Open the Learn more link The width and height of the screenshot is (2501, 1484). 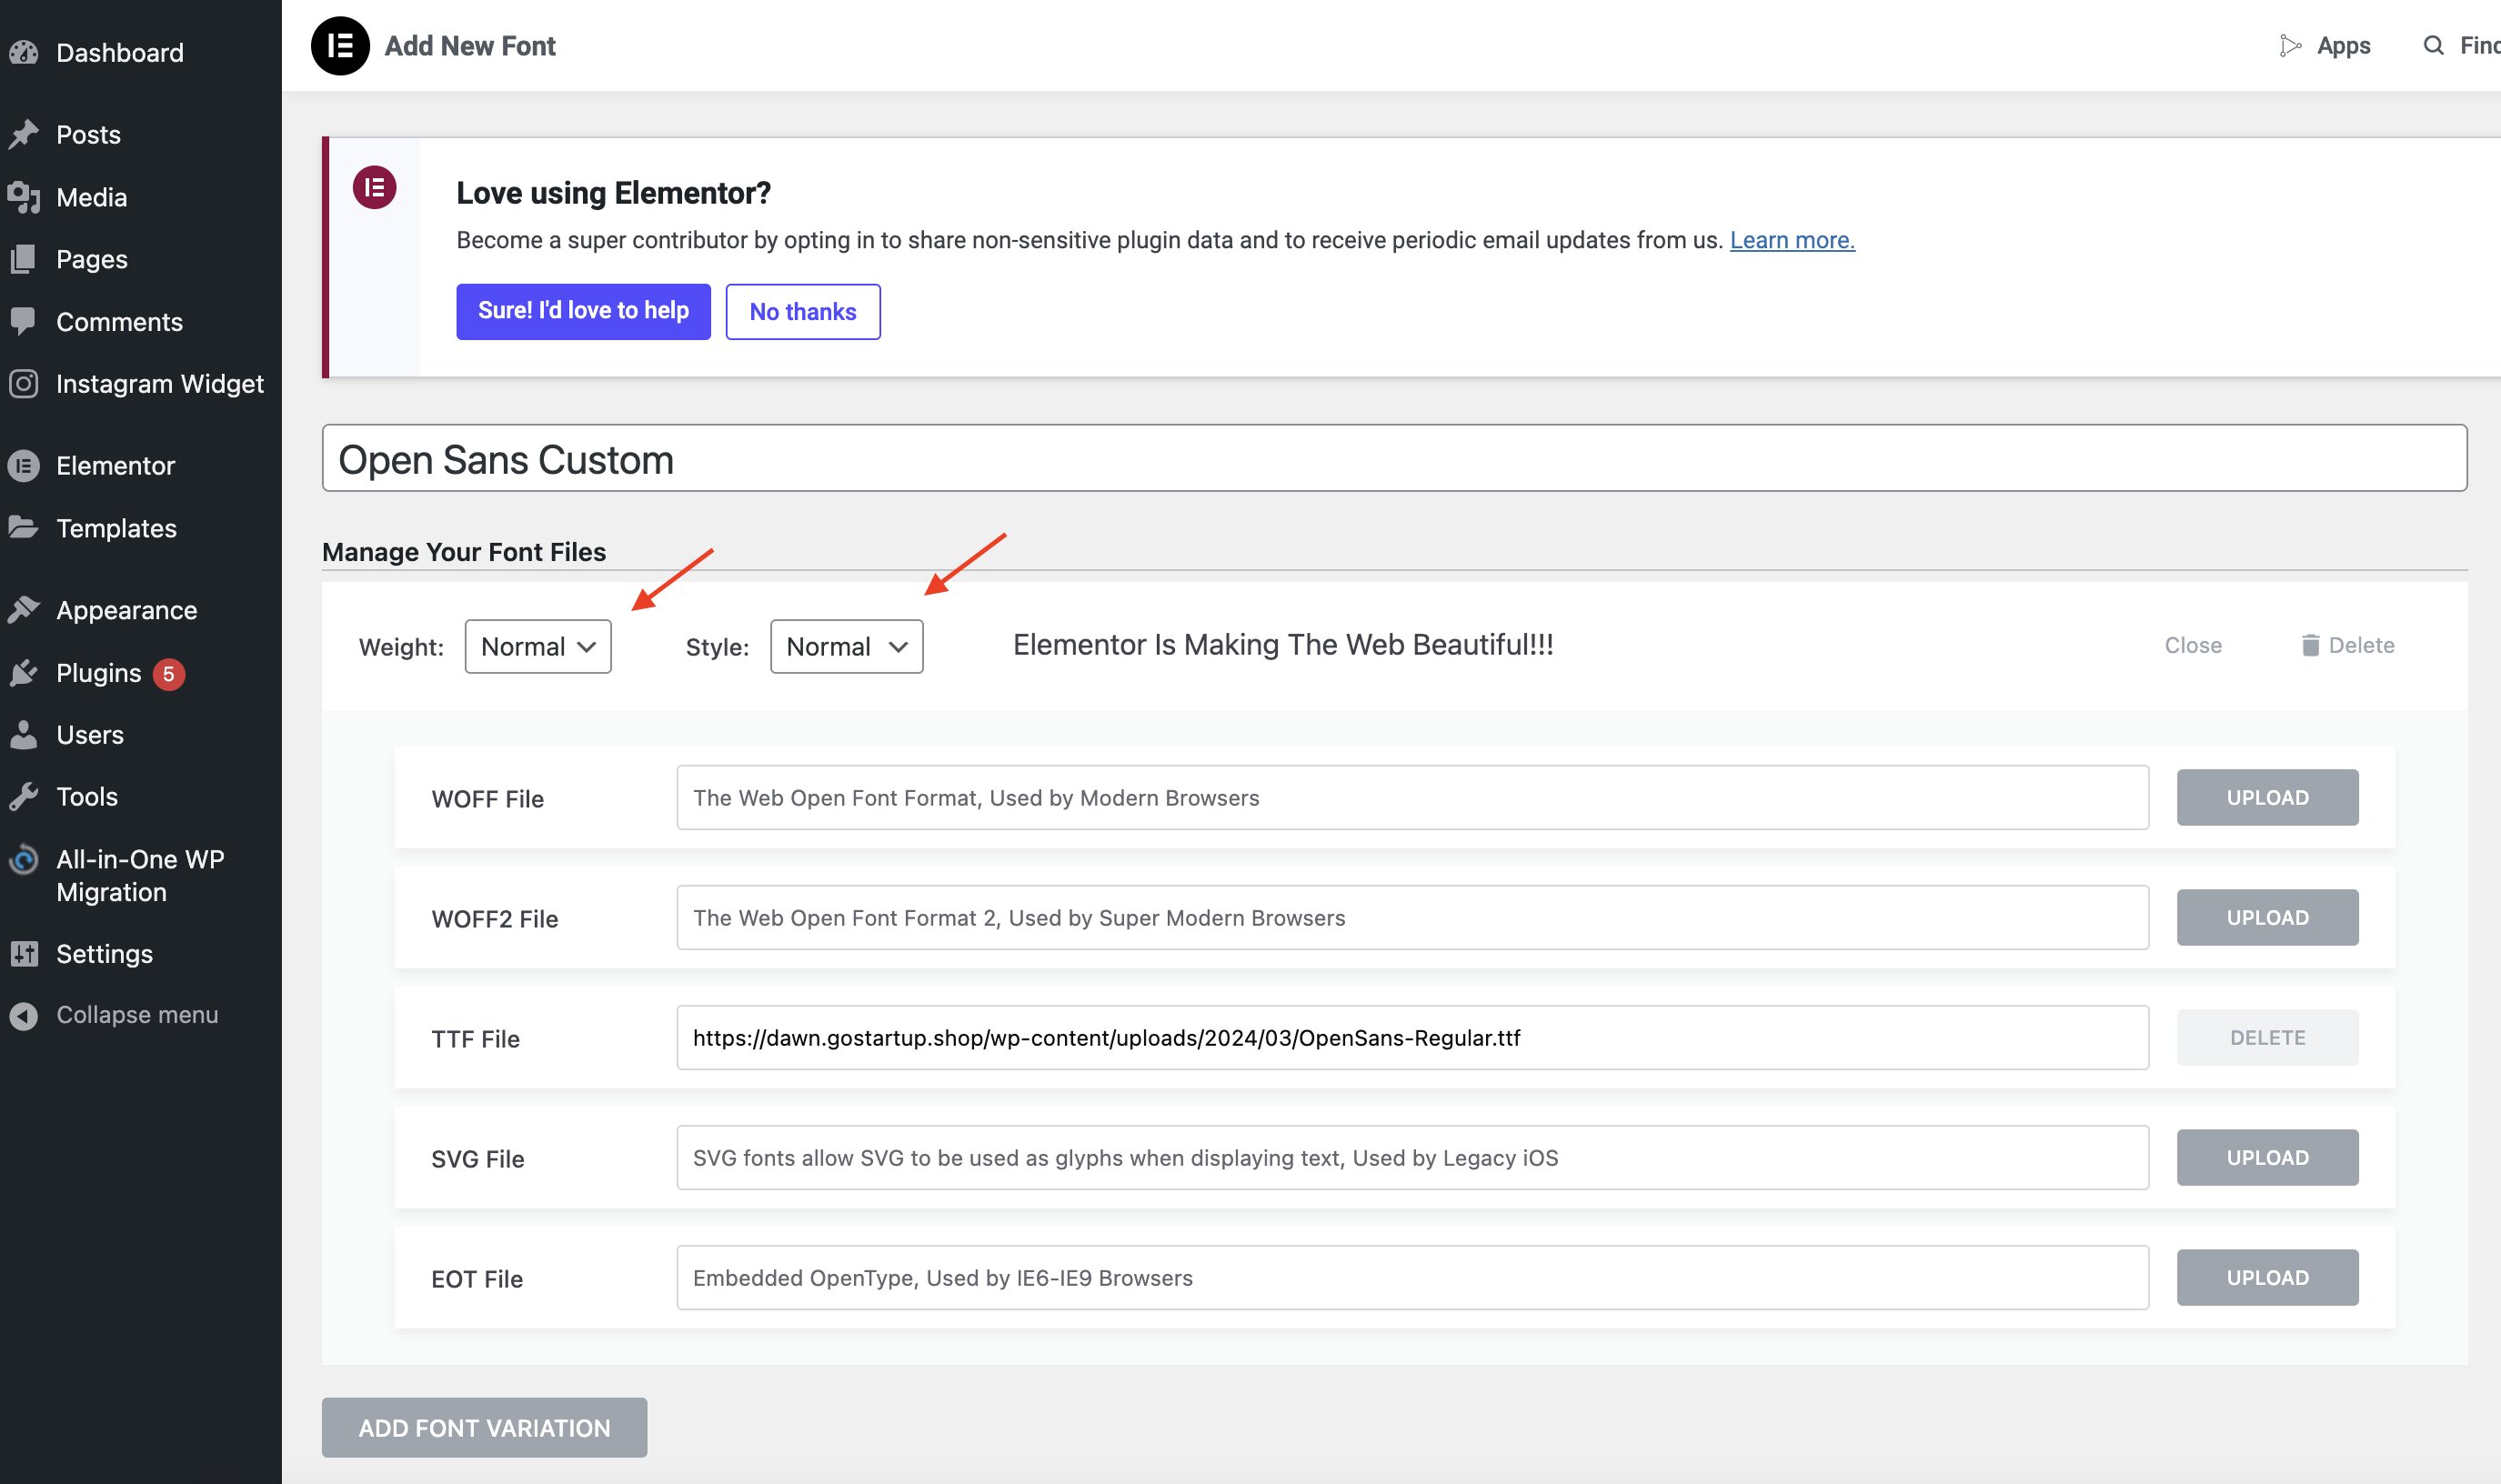[1791, 239]
